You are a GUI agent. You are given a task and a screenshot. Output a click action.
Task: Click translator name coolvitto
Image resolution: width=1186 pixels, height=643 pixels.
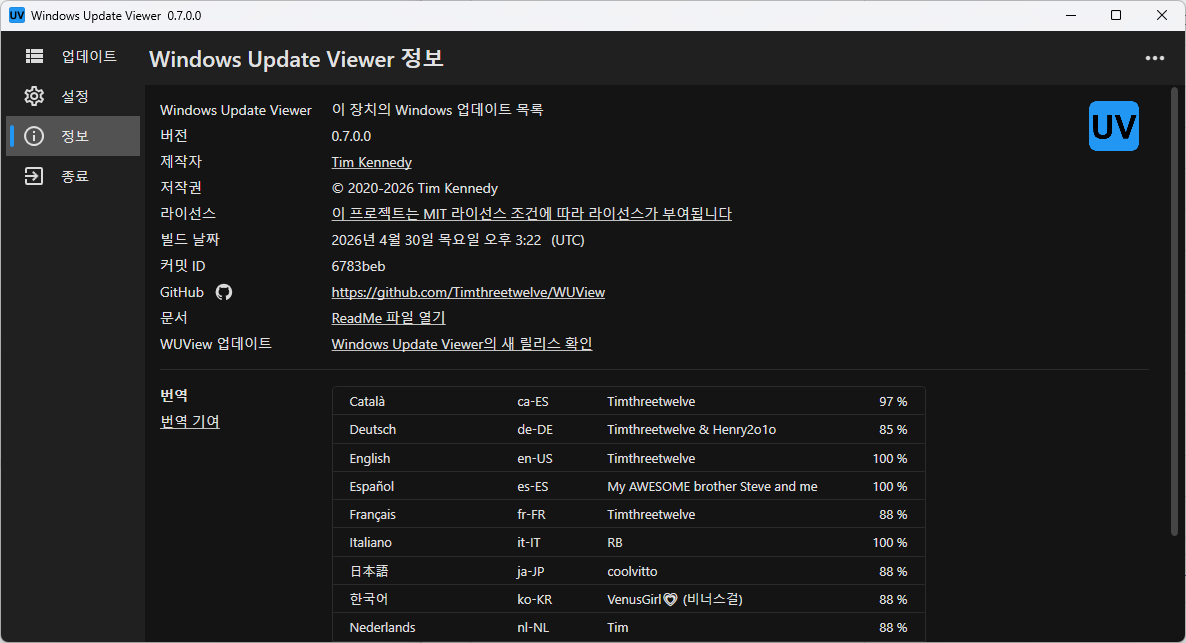coord(632,571)
